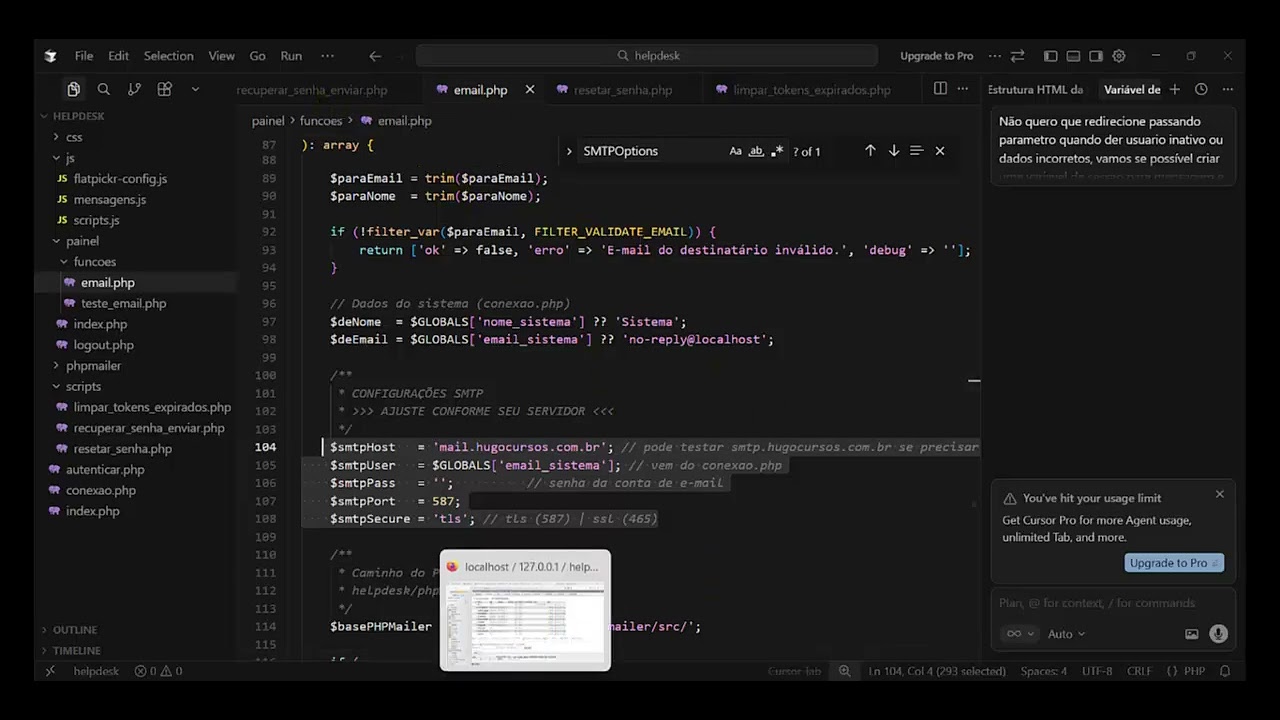Open the Explorer view icon
The height and width of the screenshot is (720, 1280).
(73, 89)
